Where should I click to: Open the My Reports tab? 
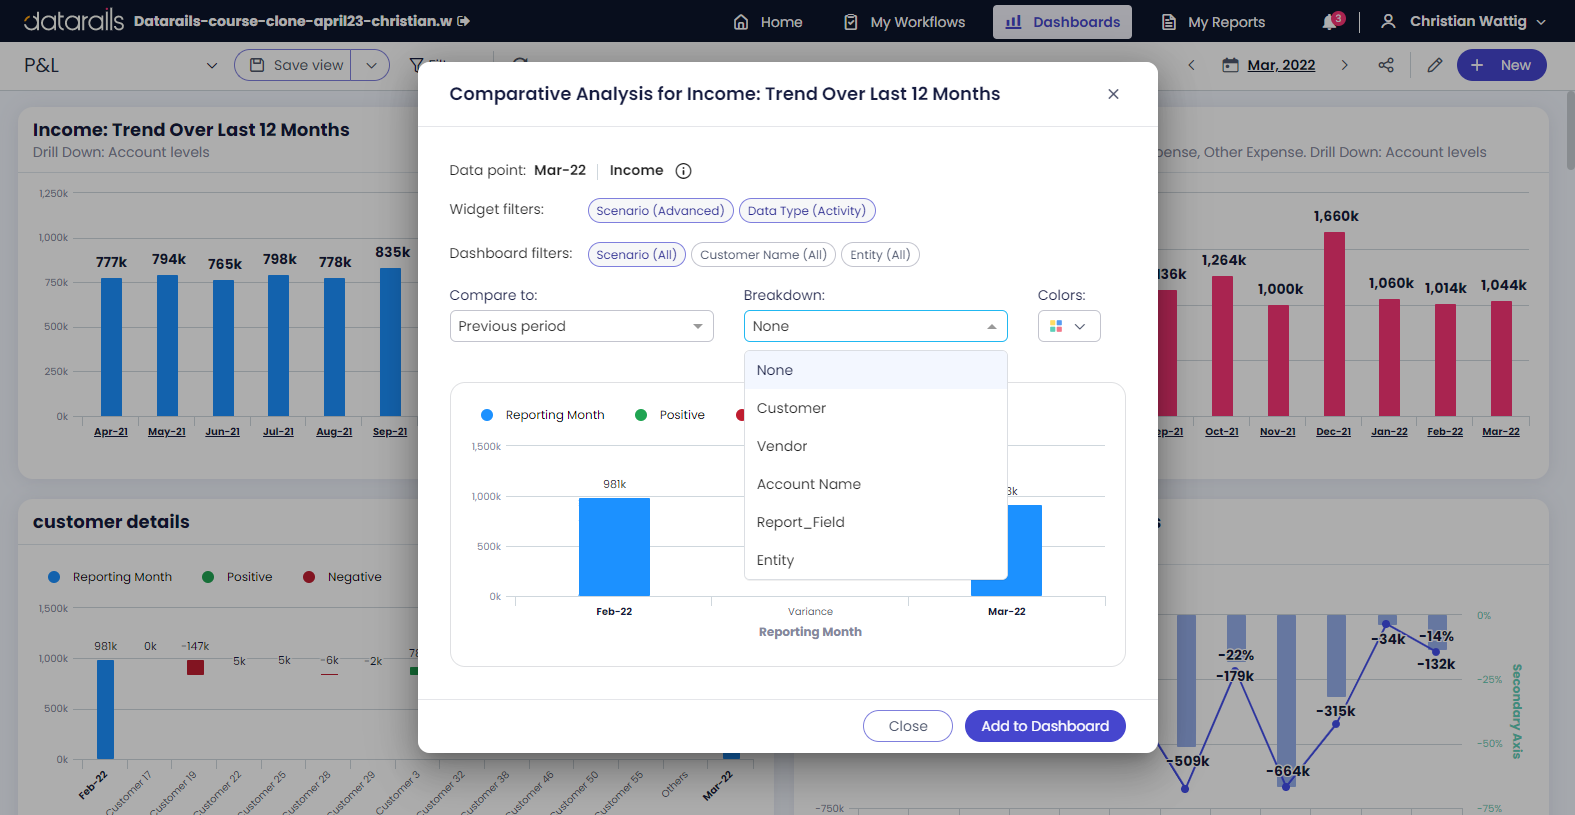[1213, 22]
